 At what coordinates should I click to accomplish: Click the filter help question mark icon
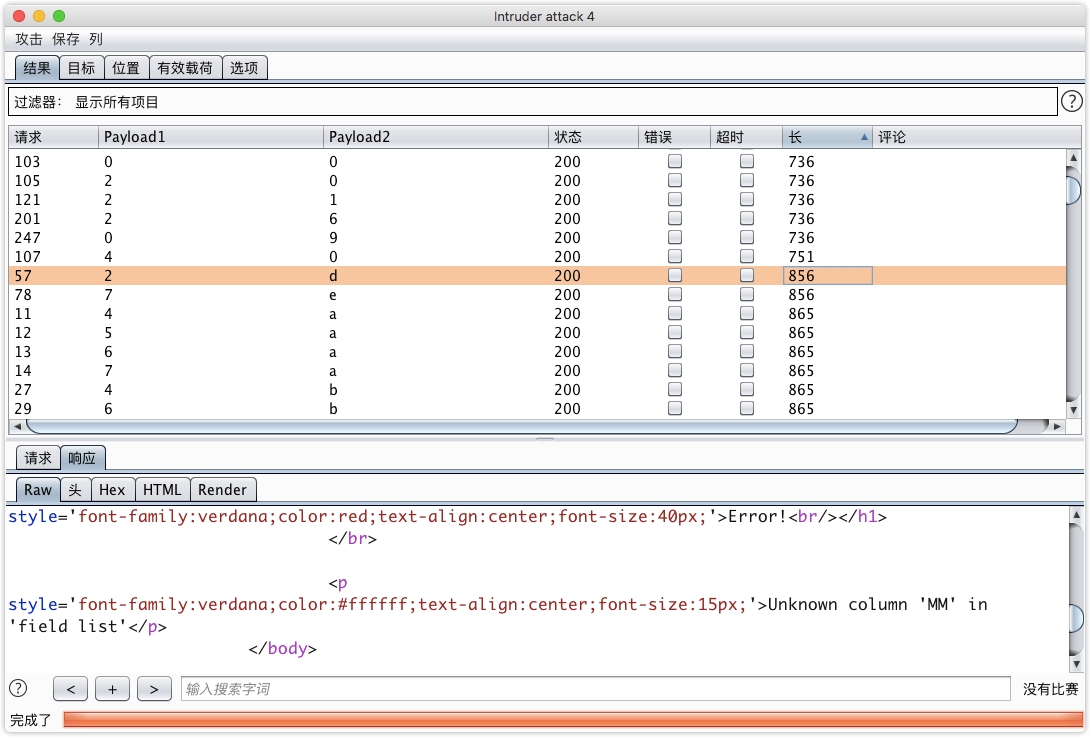tap(1071, 101)
